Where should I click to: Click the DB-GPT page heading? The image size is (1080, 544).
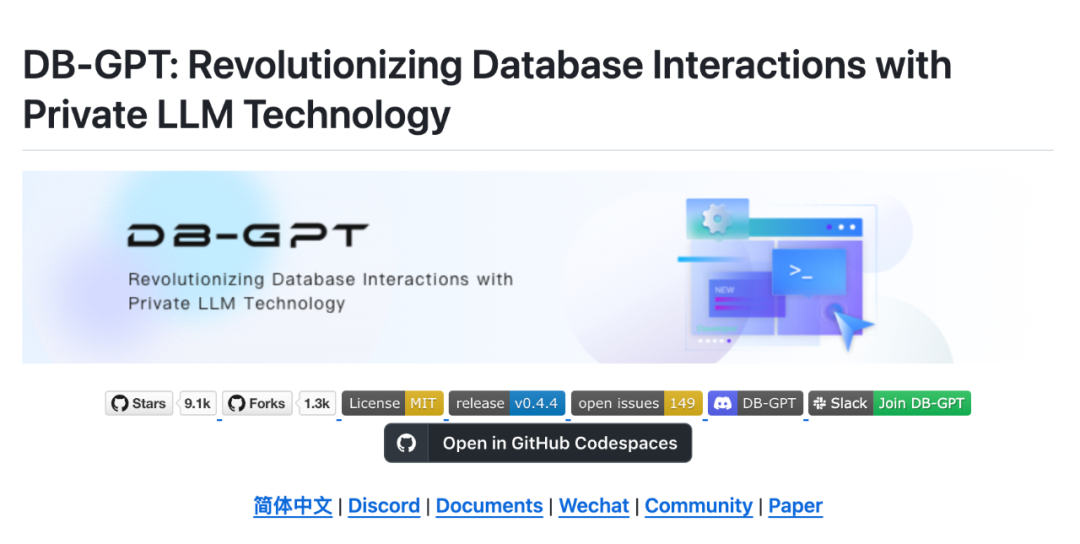pyautogui.click(x=487, y=90)
